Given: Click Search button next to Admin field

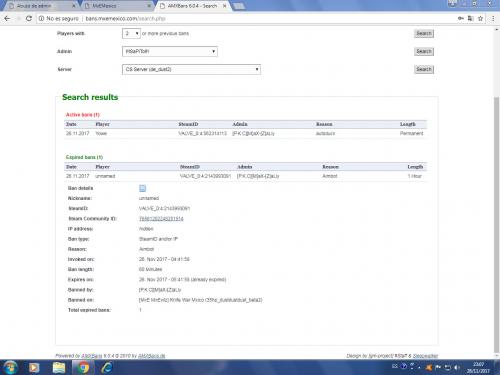Looking at the screenshot, I should (424, 51).
